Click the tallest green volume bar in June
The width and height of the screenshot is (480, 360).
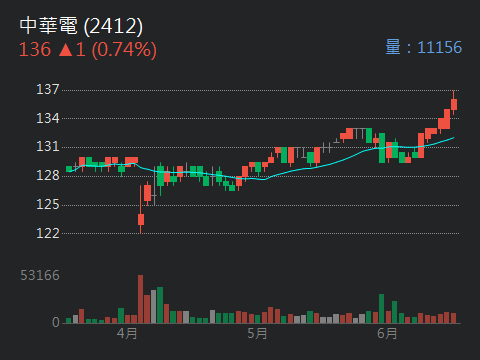coord(382,309)
